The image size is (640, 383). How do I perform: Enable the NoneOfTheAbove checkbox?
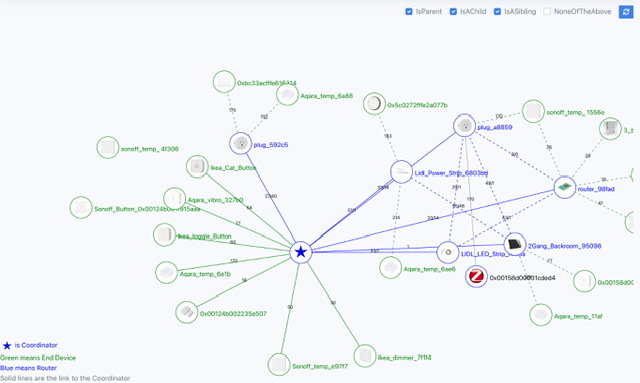click(547, 11)
